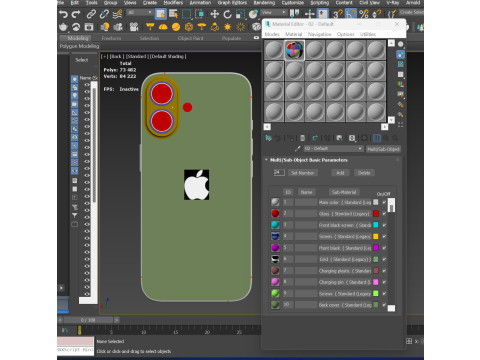Uncheck On/Off for Screen sub-material row 4
This screenshot has width=480, height=360.
(384, 236)
